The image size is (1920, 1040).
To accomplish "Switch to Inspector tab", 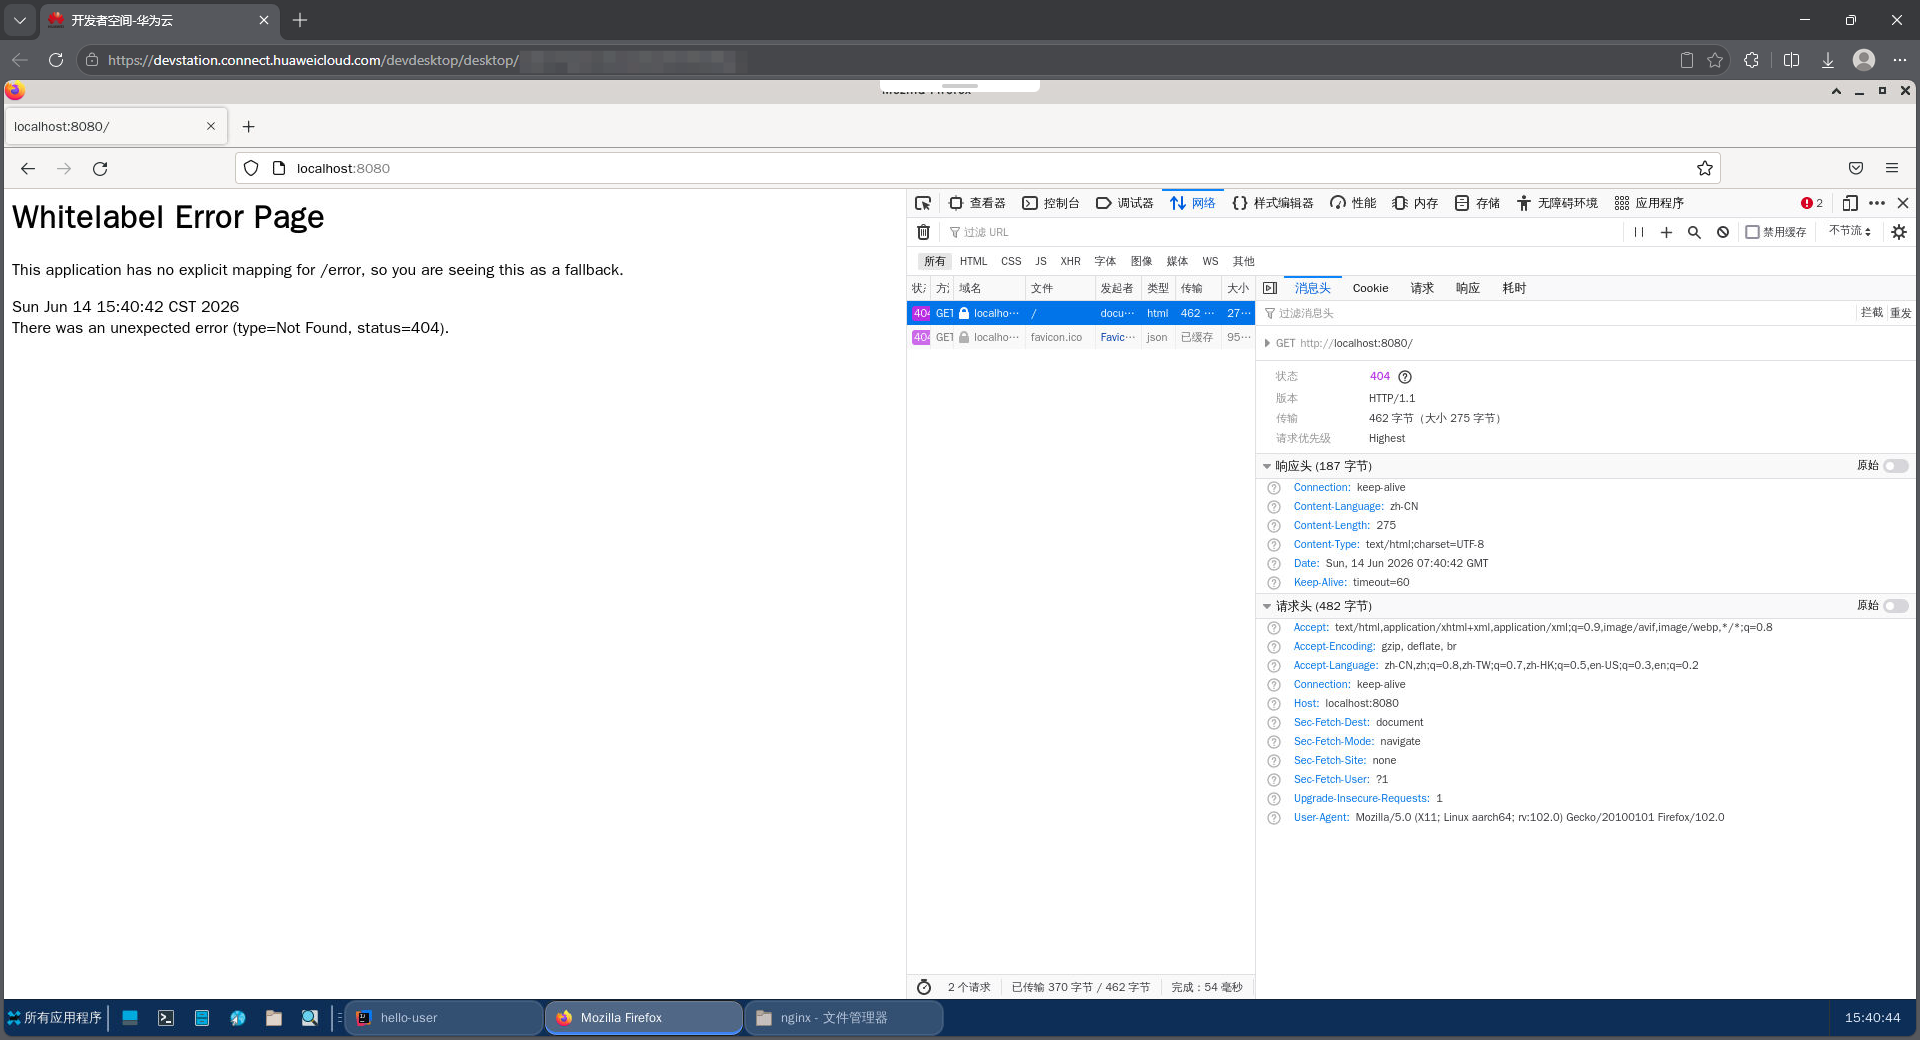I will tap(977, 203).
